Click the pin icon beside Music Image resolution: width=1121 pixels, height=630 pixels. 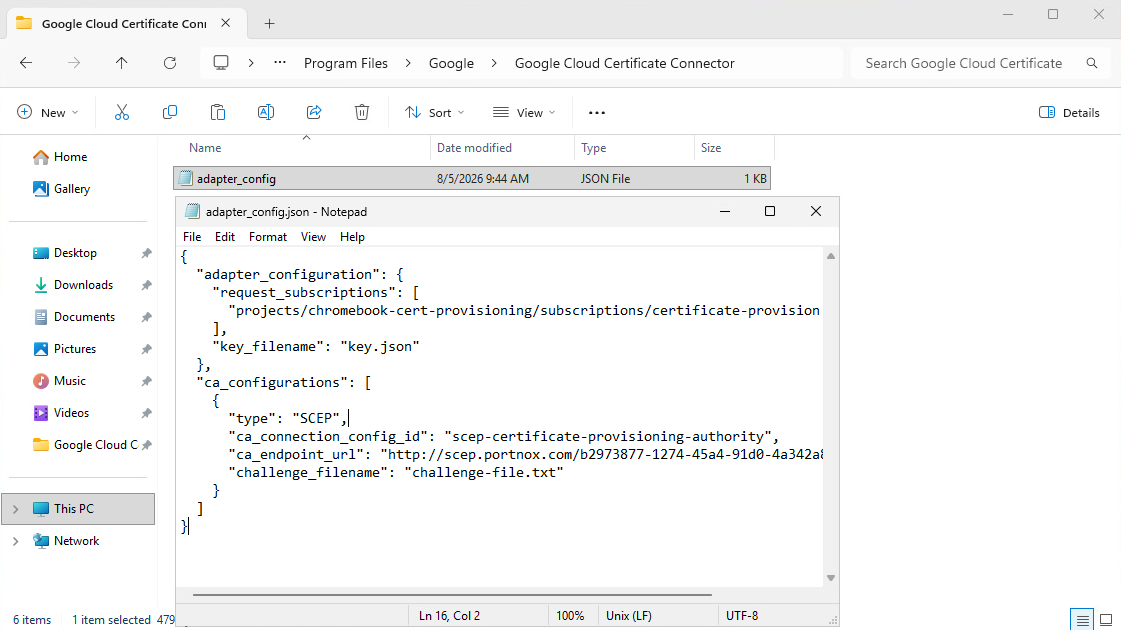point(147,381)
